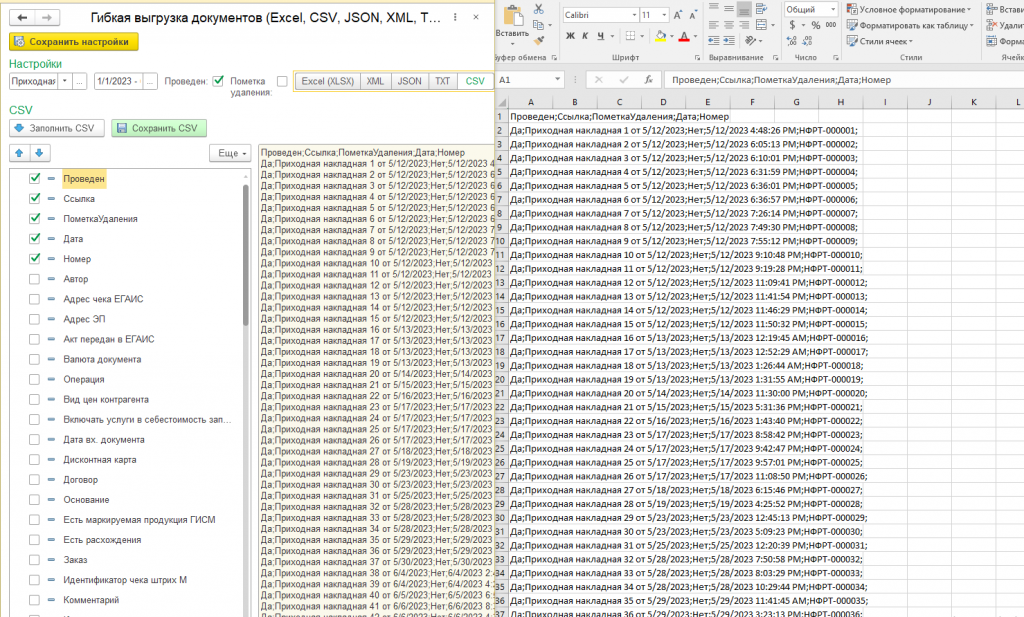Click the ellipsis button beside the date period
Screen dimensions: 1024x617
(x=150, y=82)
